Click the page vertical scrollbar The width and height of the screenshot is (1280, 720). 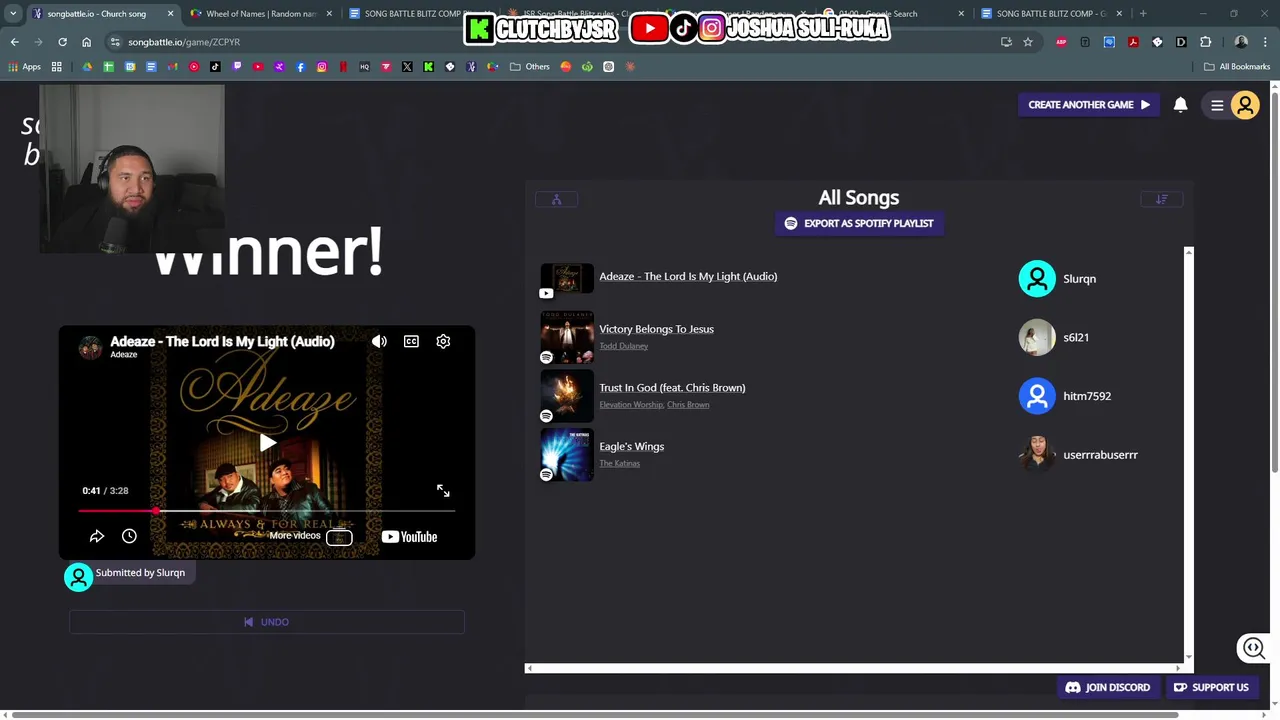(1274, 280)
